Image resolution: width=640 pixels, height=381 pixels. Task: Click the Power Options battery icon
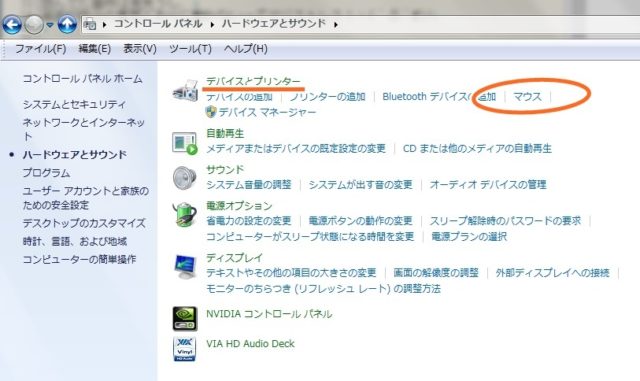pos(184,214)
